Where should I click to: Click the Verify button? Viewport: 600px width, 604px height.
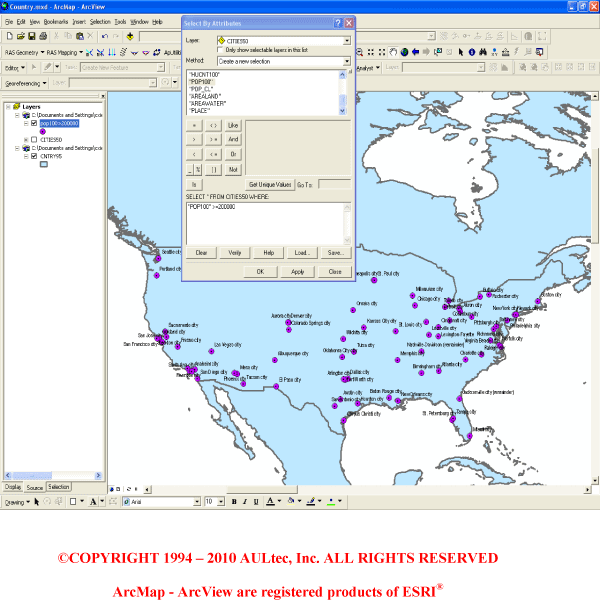235,253
